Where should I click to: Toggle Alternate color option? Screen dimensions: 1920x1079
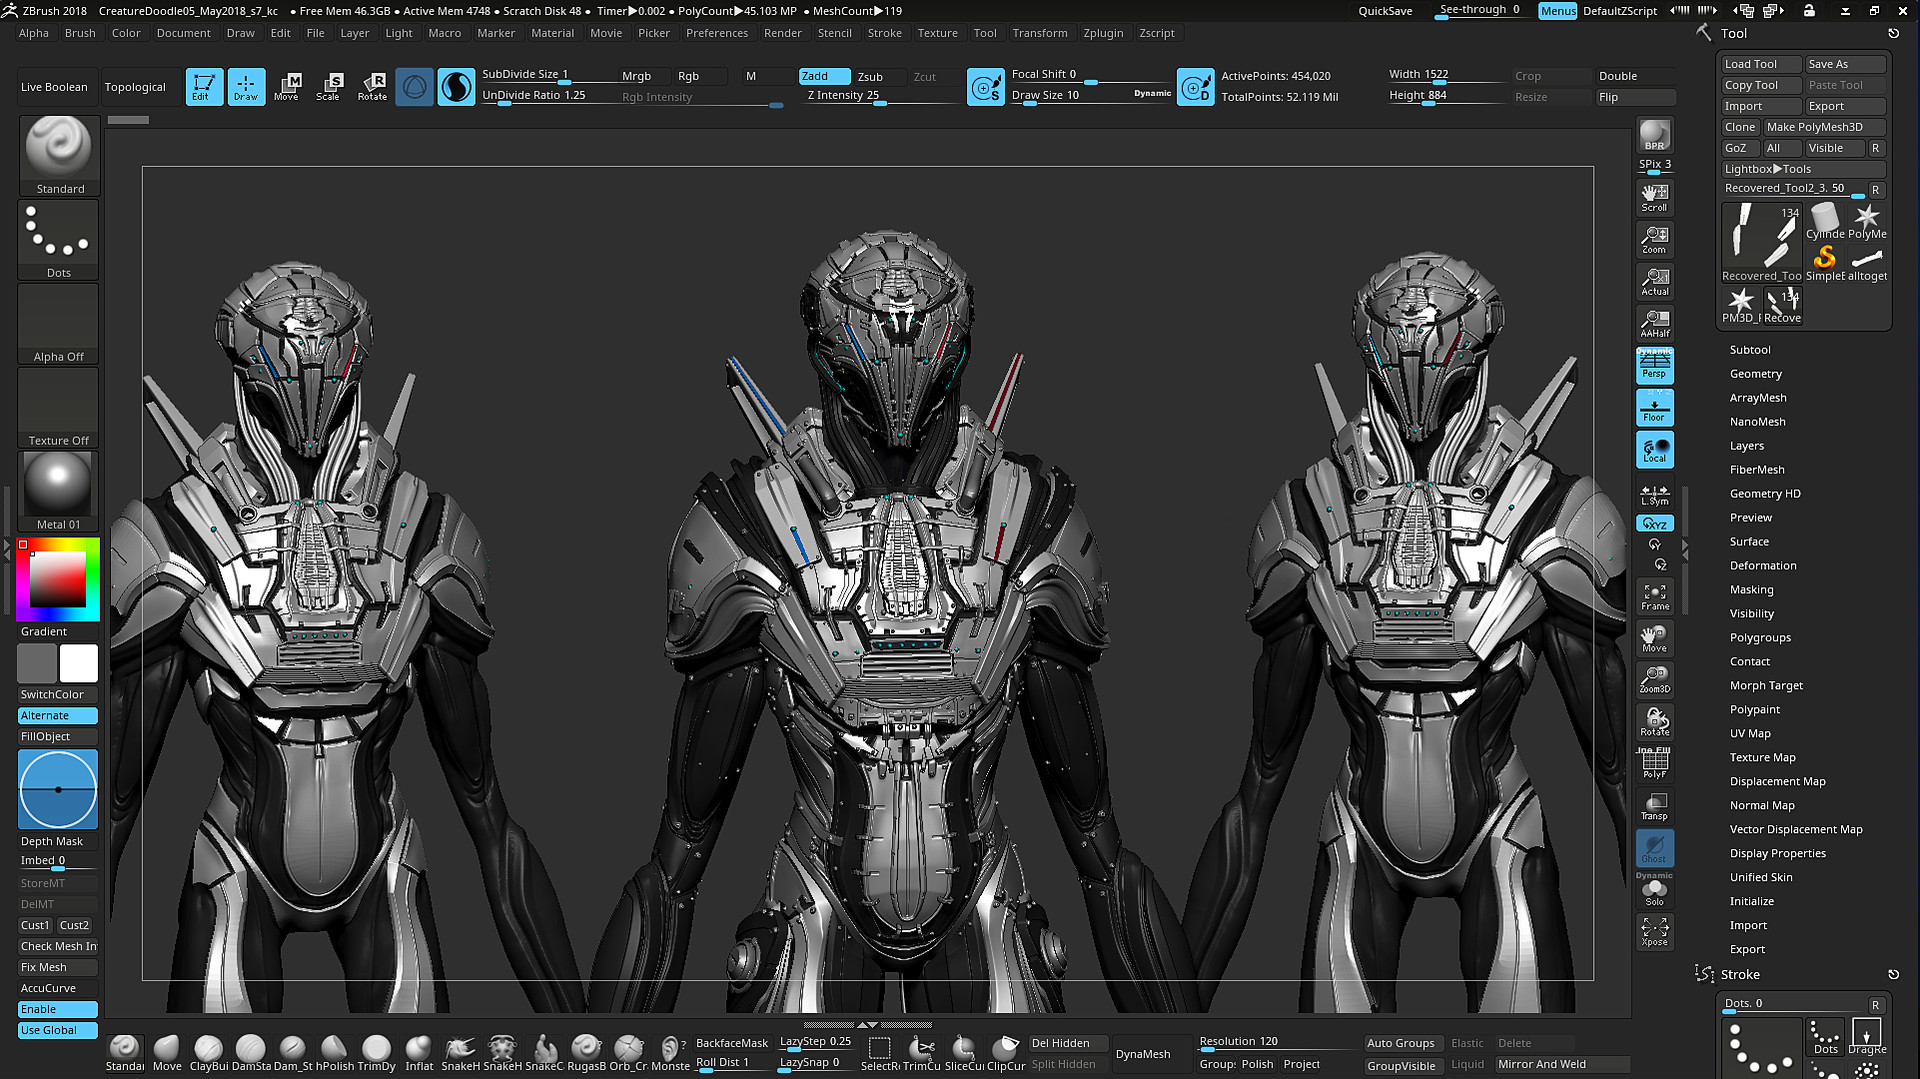click(x=58, y=715)
